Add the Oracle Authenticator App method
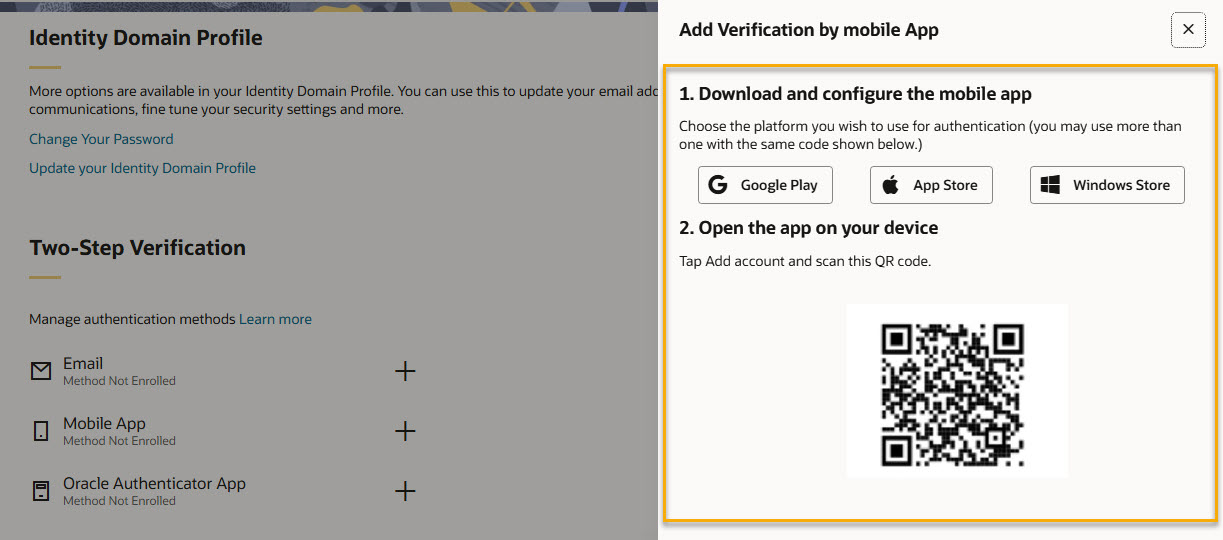The image size is (1223, 540). tap(405, 492)
